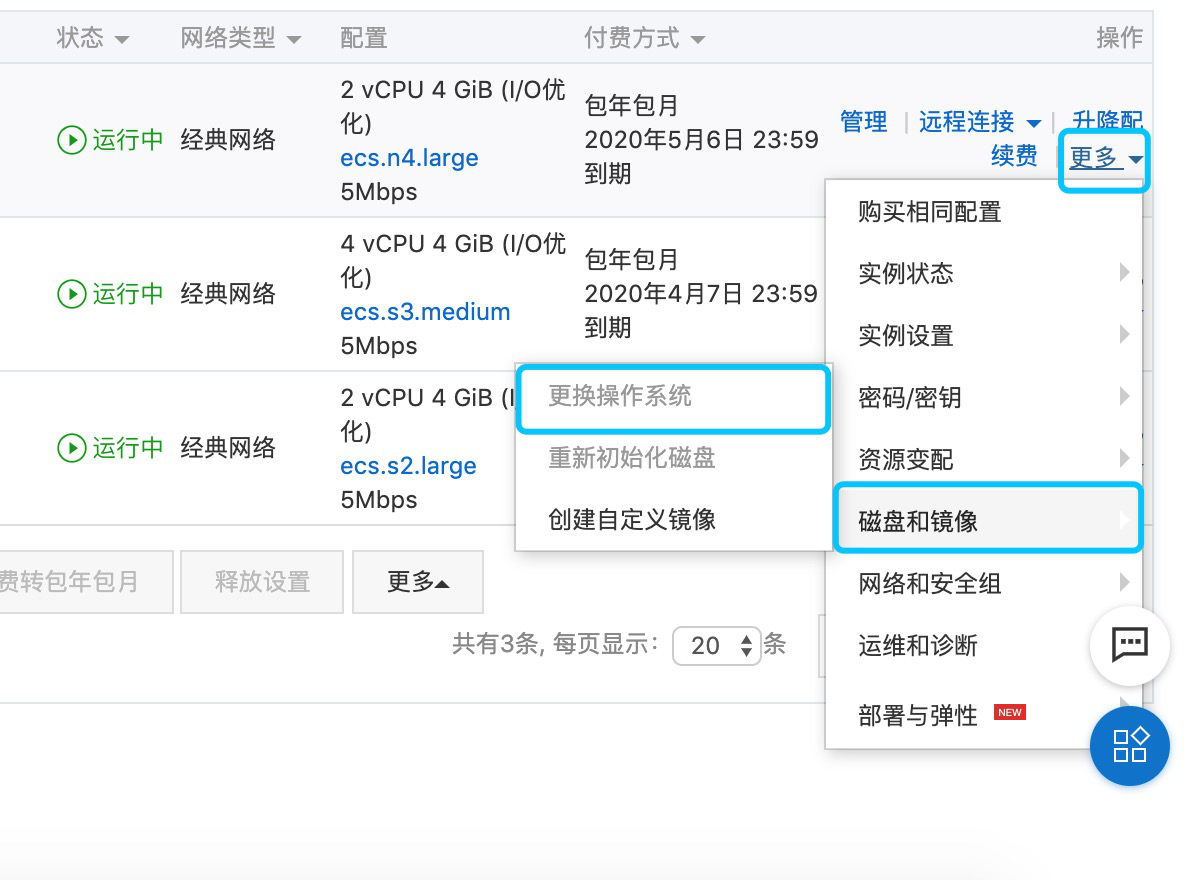Image resolution: width=1188 pixels, height=880 pixels.
Task: Open the 付费方式 column filter
Action: [x=697, y=40]
